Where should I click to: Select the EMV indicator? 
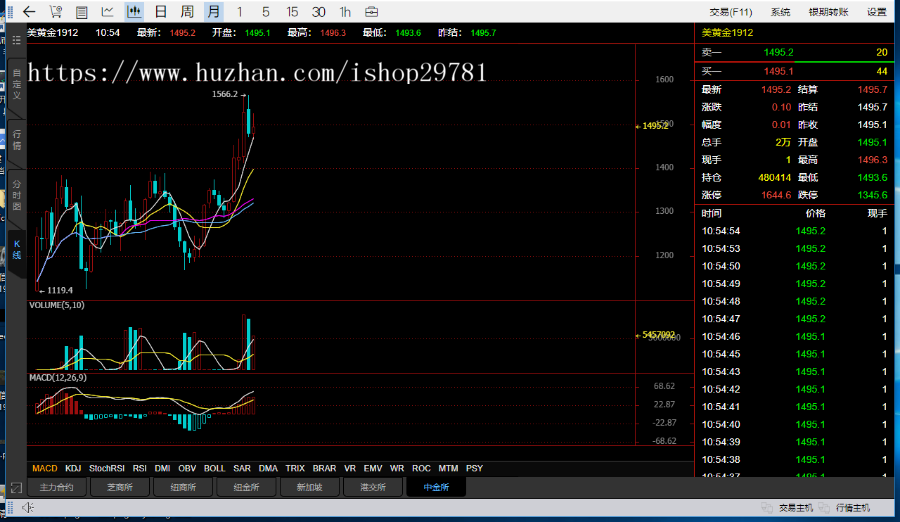[x=373, y=469]
